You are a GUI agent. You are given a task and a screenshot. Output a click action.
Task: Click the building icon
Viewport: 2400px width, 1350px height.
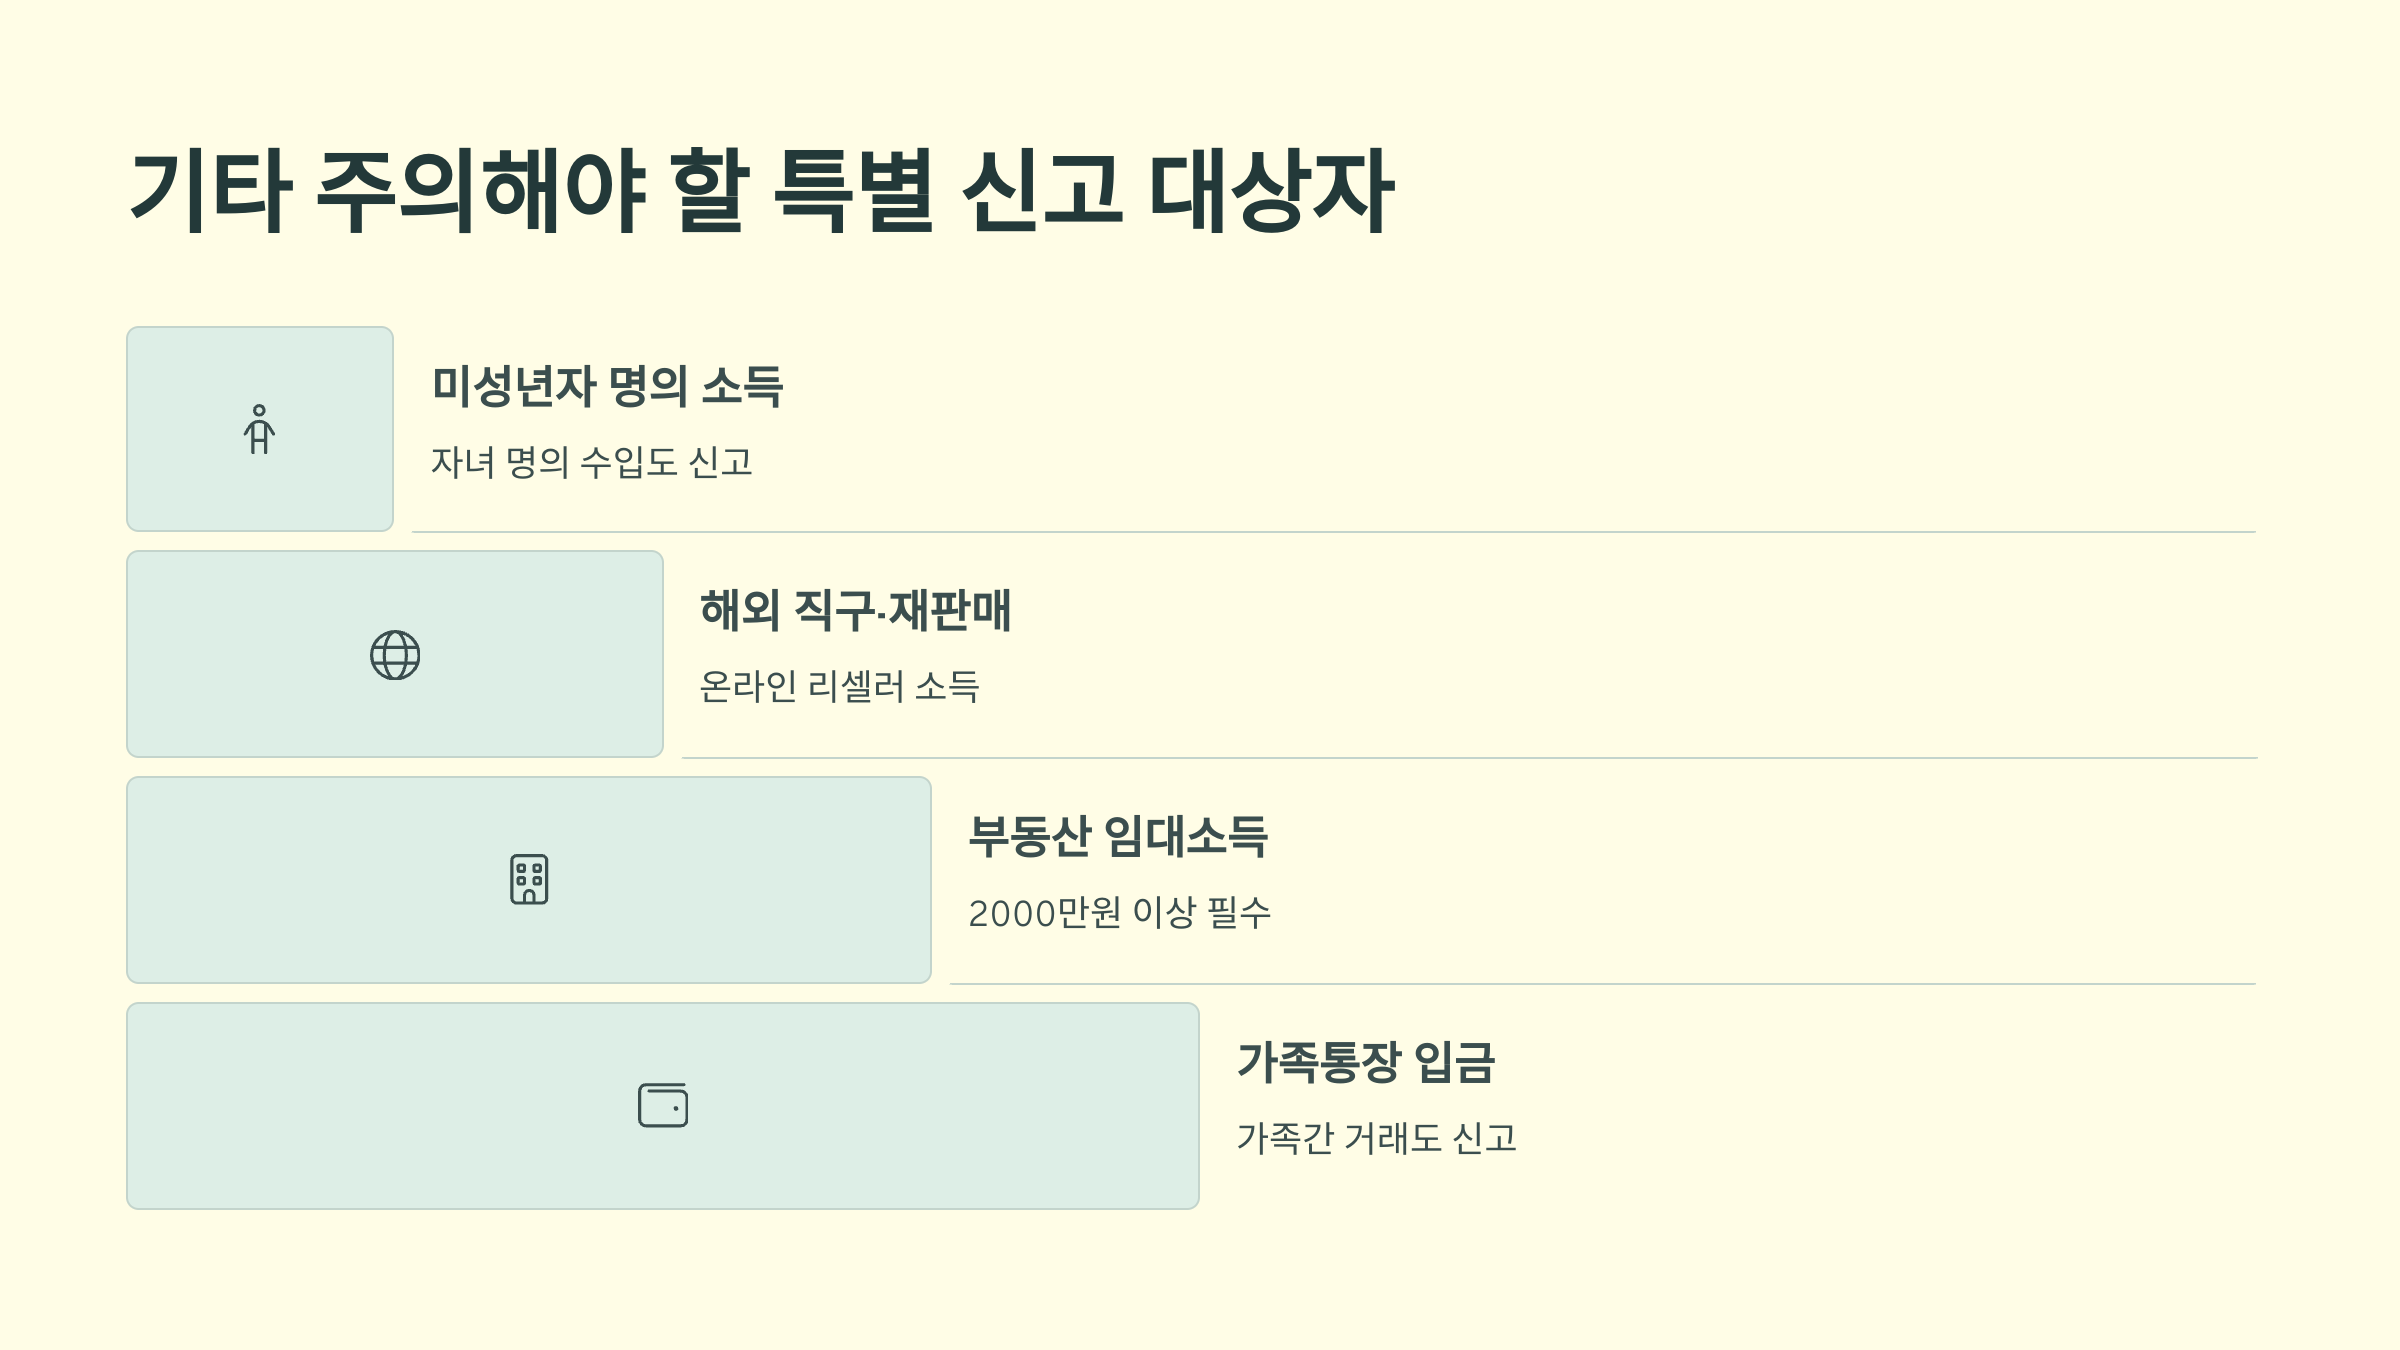[x=529, y=880]
